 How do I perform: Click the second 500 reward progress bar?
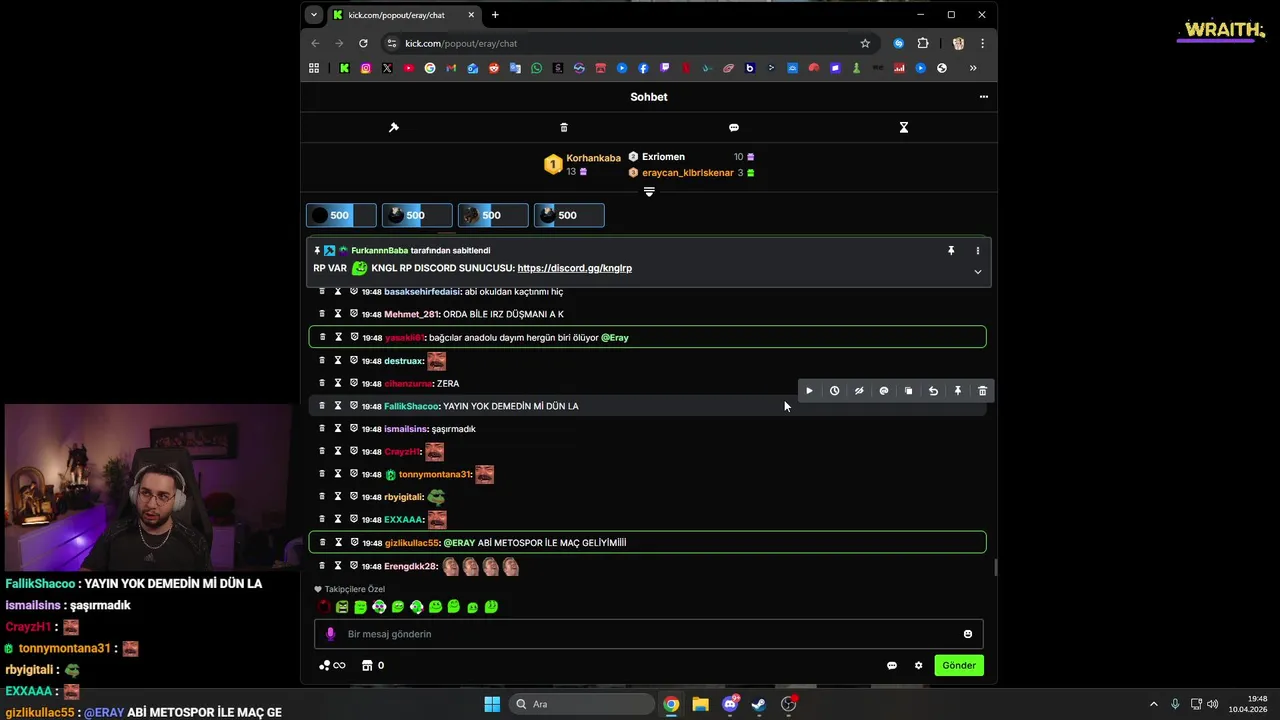417,215
